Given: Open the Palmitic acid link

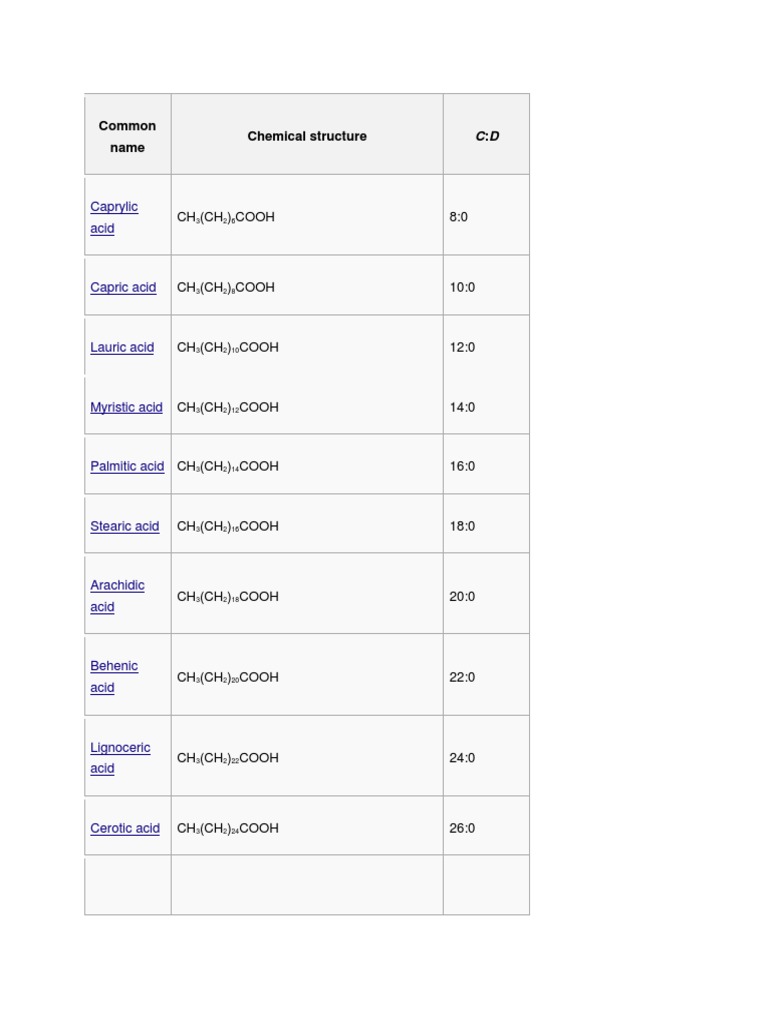Looking at the screenshot, I should 127,466.
